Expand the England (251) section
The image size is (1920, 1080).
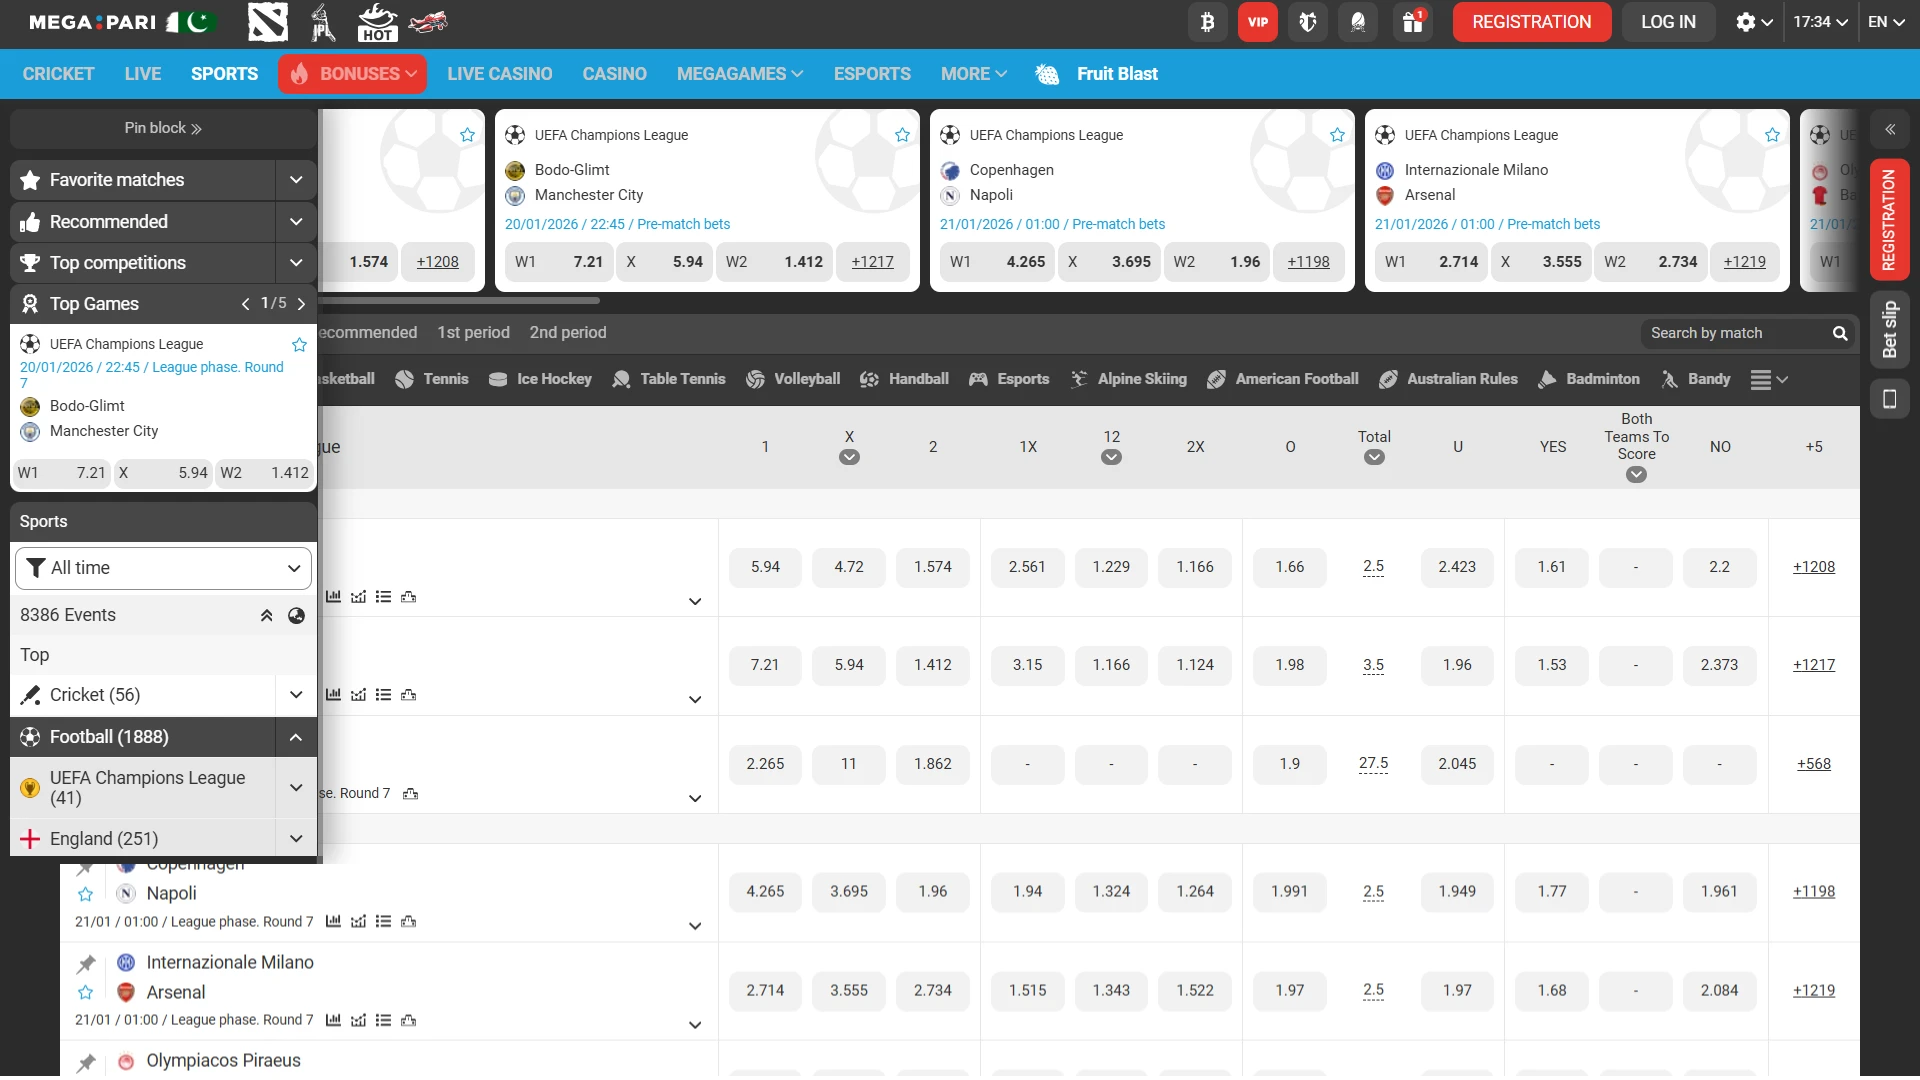[296, 839]
